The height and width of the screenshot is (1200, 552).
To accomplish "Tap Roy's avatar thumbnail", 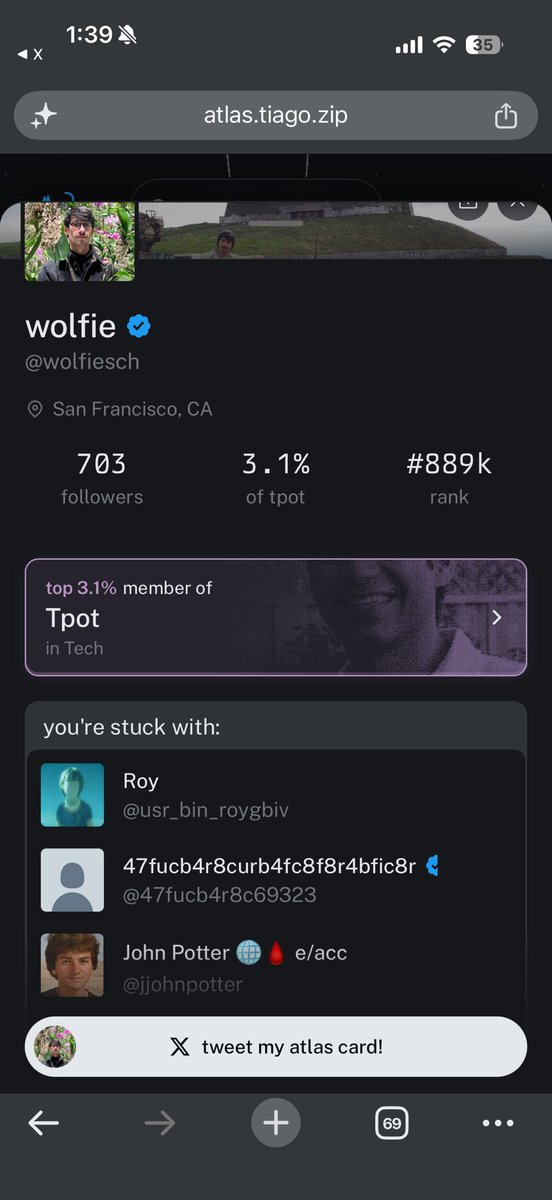I will 72,795.
